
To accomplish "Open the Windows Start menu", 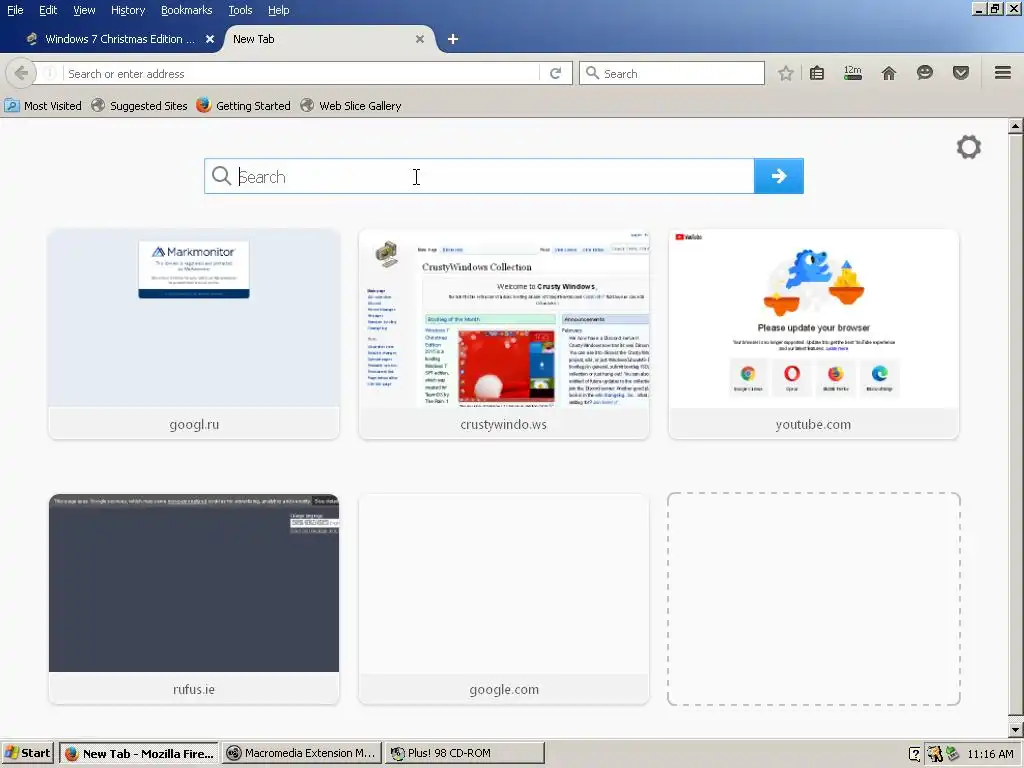I will (x=27, y=753).
